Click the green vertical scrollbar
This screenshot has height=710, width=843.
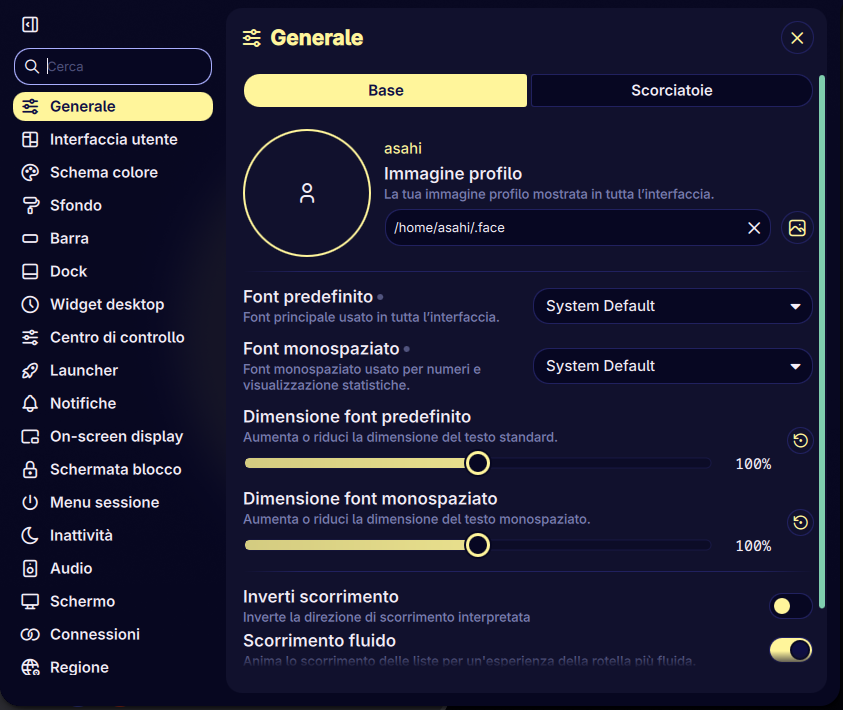click(821, 342)
